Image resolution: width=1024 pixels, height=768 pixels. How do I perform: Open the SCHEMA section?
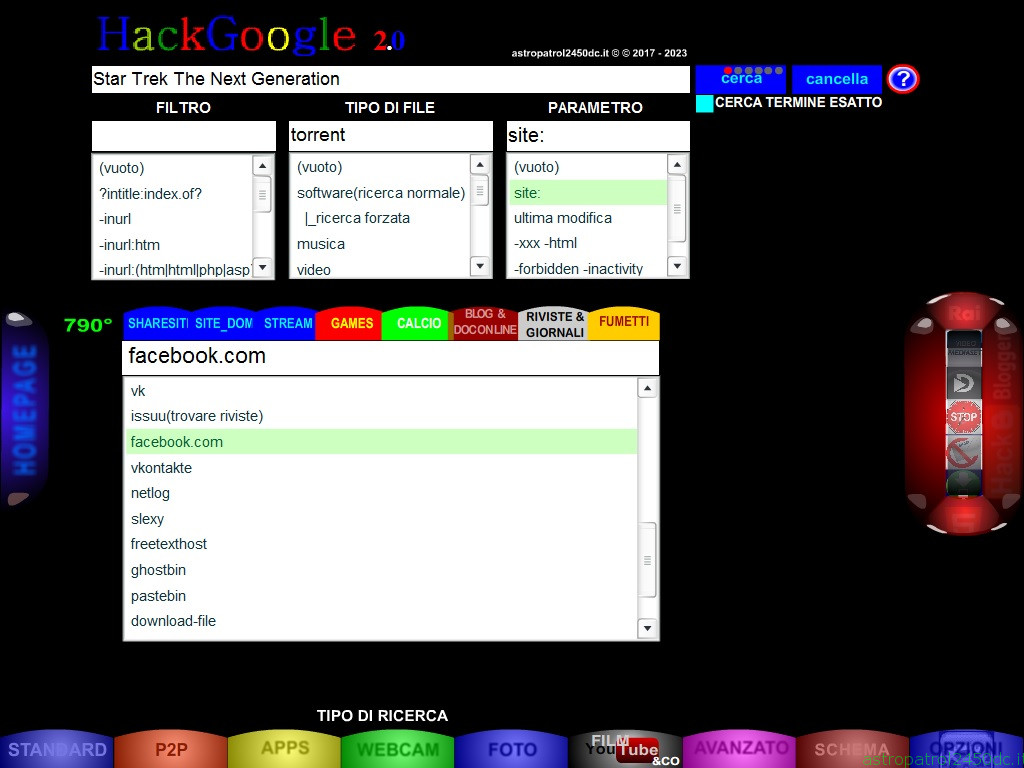[852, 749]
